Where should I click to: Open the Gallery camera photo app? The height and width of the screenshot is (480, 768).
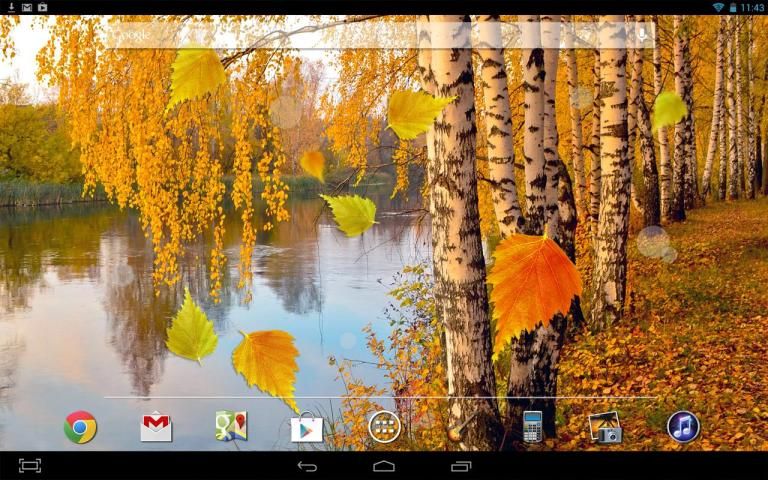click(605, 427)
